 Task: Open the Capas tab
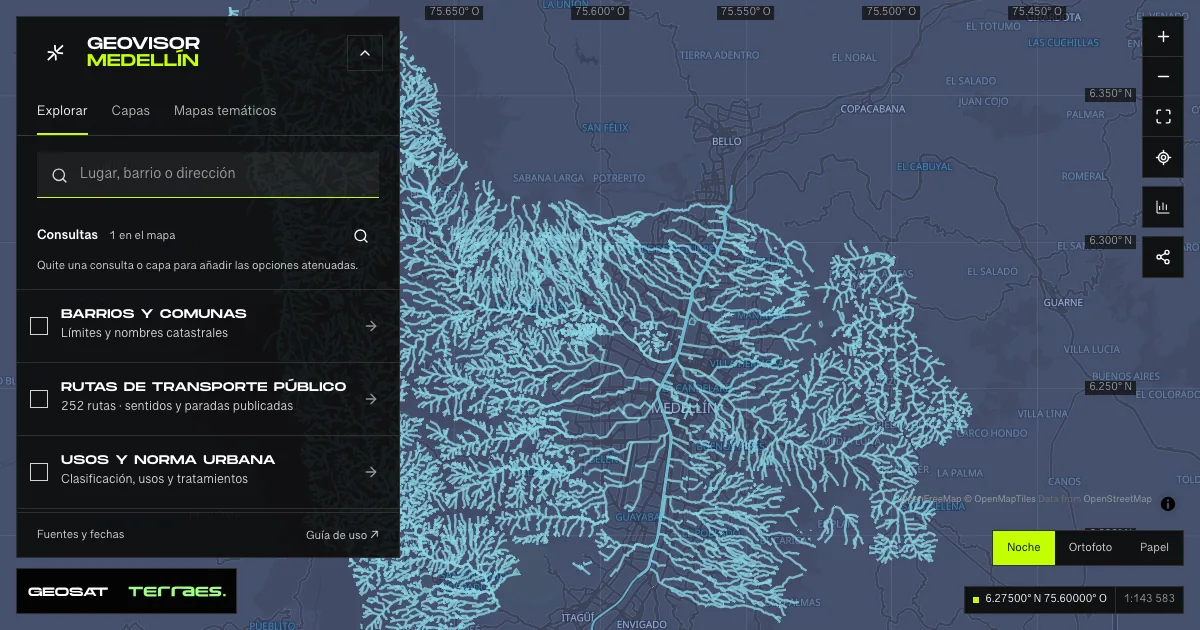click(131, 111)
